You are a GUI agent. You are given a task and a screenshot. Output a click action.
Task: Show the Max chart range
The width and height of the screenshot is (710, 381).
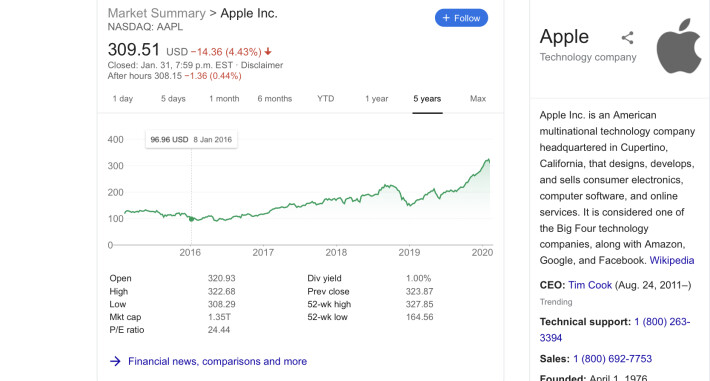(478, 99)
